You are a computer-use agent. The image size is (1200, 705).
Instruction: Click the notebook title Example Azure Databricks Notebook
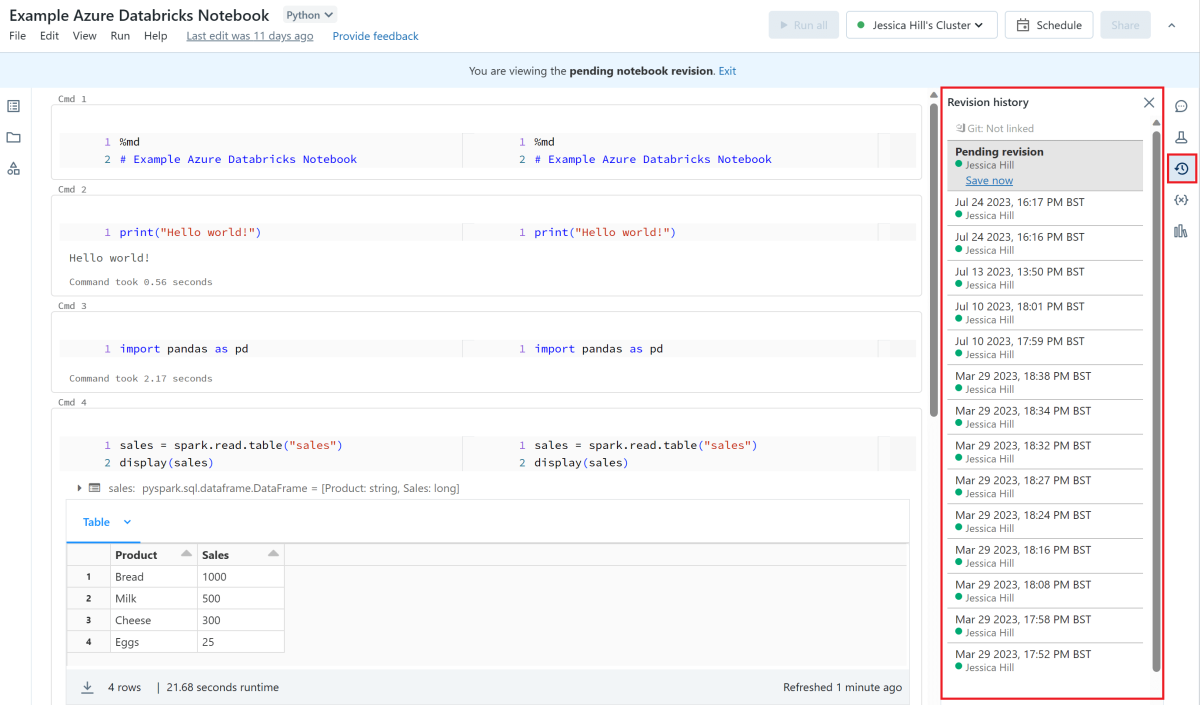click(x=139, y=15)
